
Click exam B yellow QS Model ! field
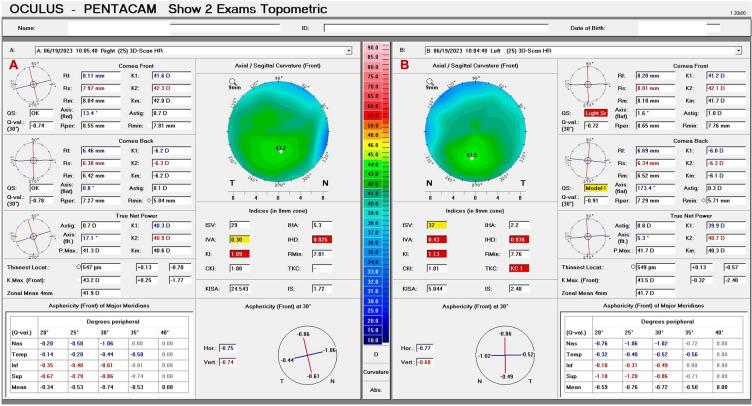(x=596, y=188)
